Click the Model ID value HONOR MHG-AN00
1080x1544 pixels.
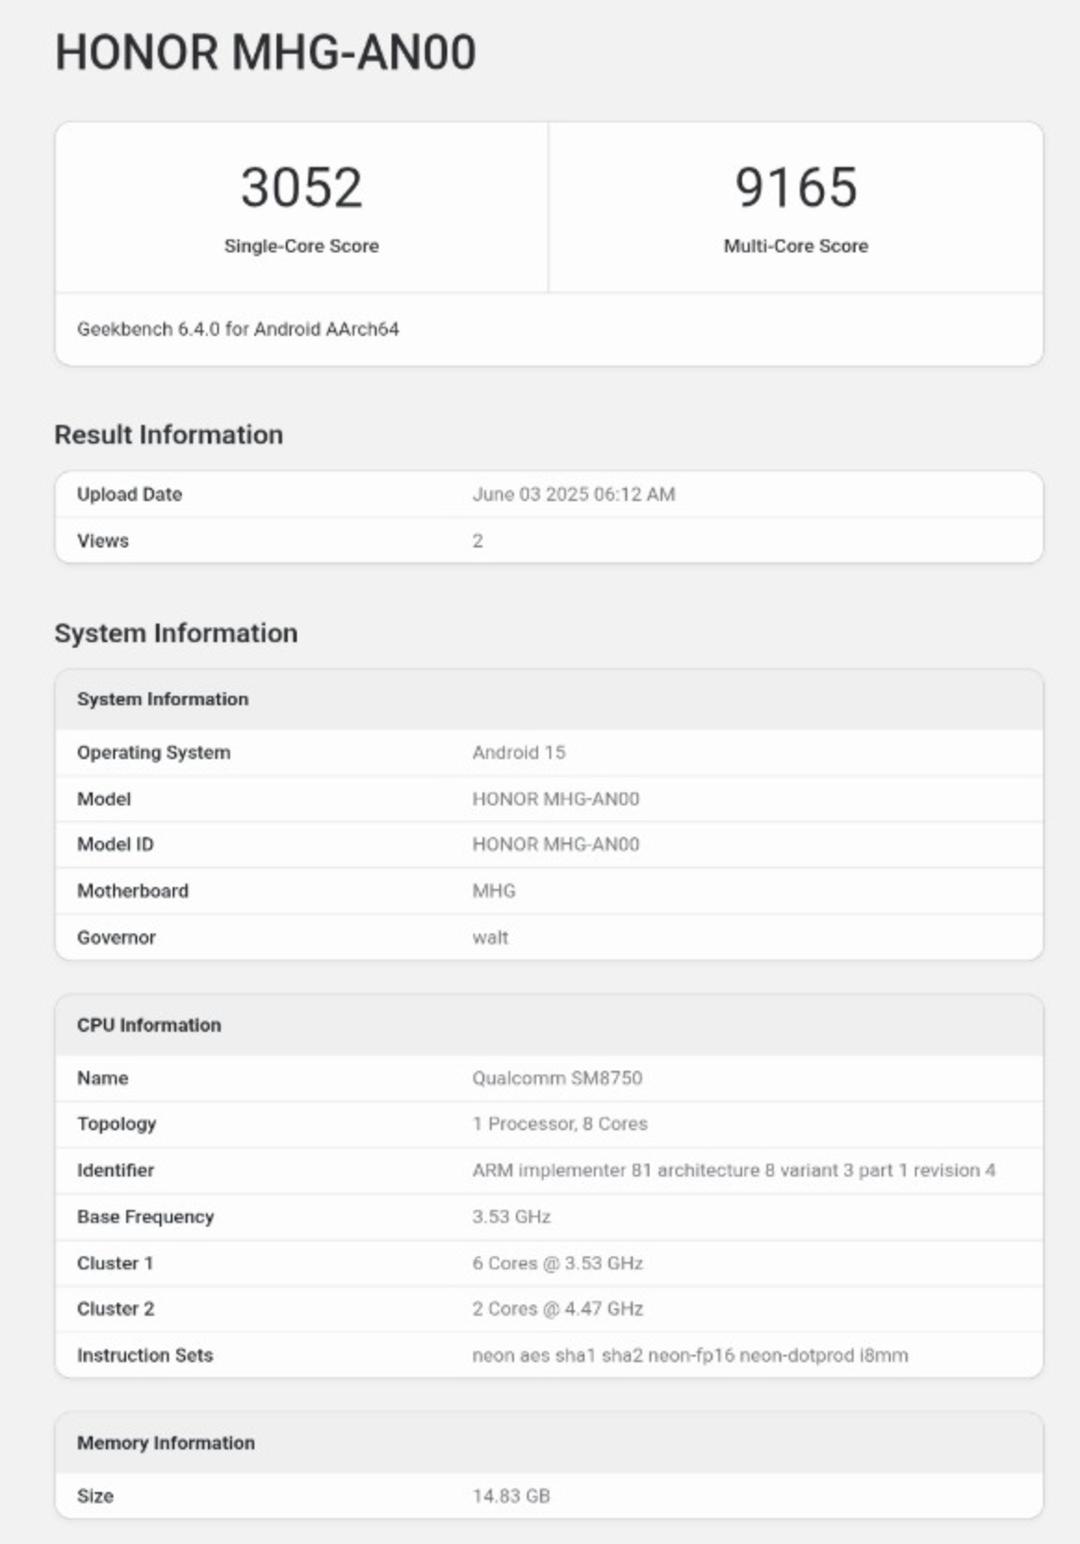pyautogui.click(x=556, y=844)
